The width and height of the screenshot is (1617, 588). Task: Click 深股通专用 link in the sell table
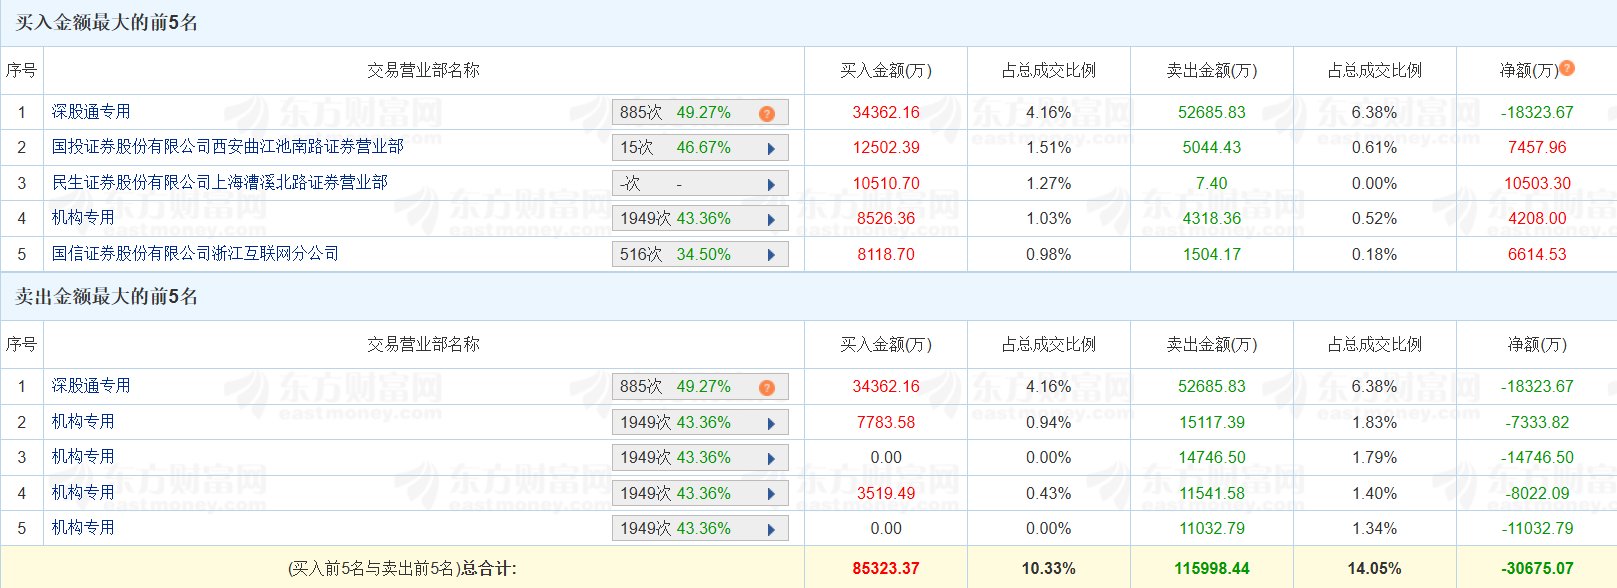click(91, 386)
